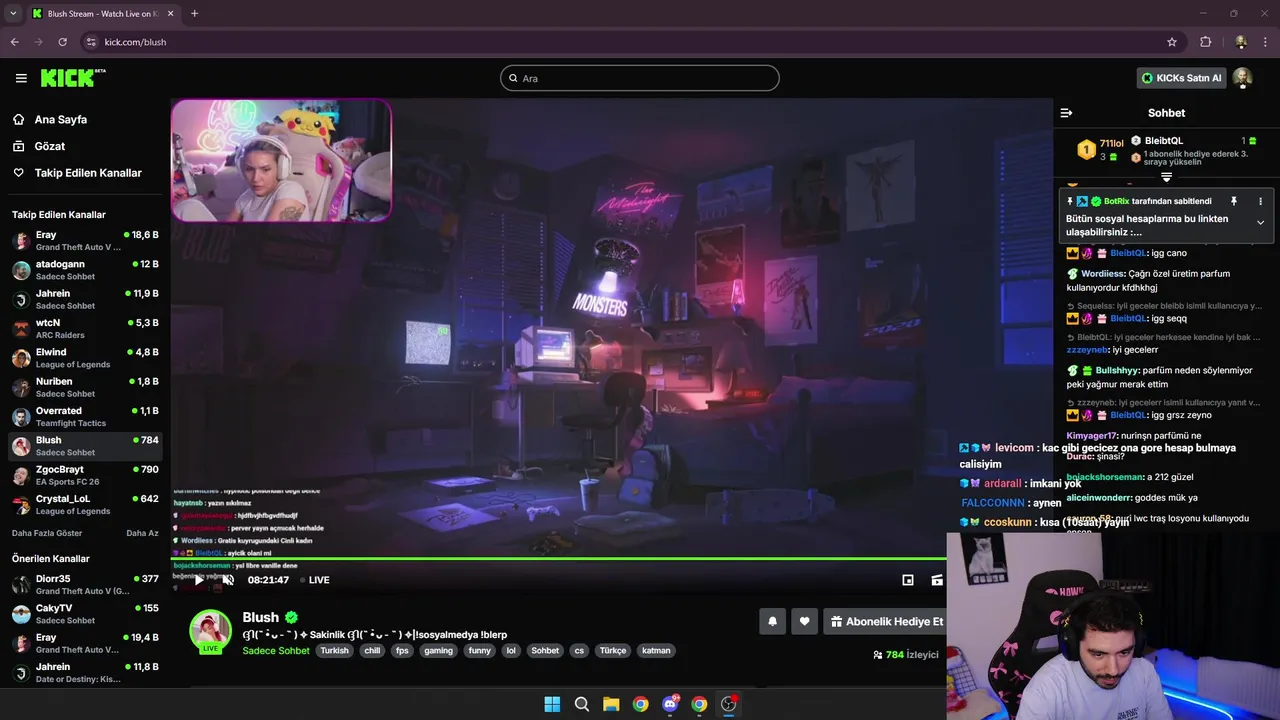Toggle follow heart for Blush
1280x720 pixels.
coord(804,621)
